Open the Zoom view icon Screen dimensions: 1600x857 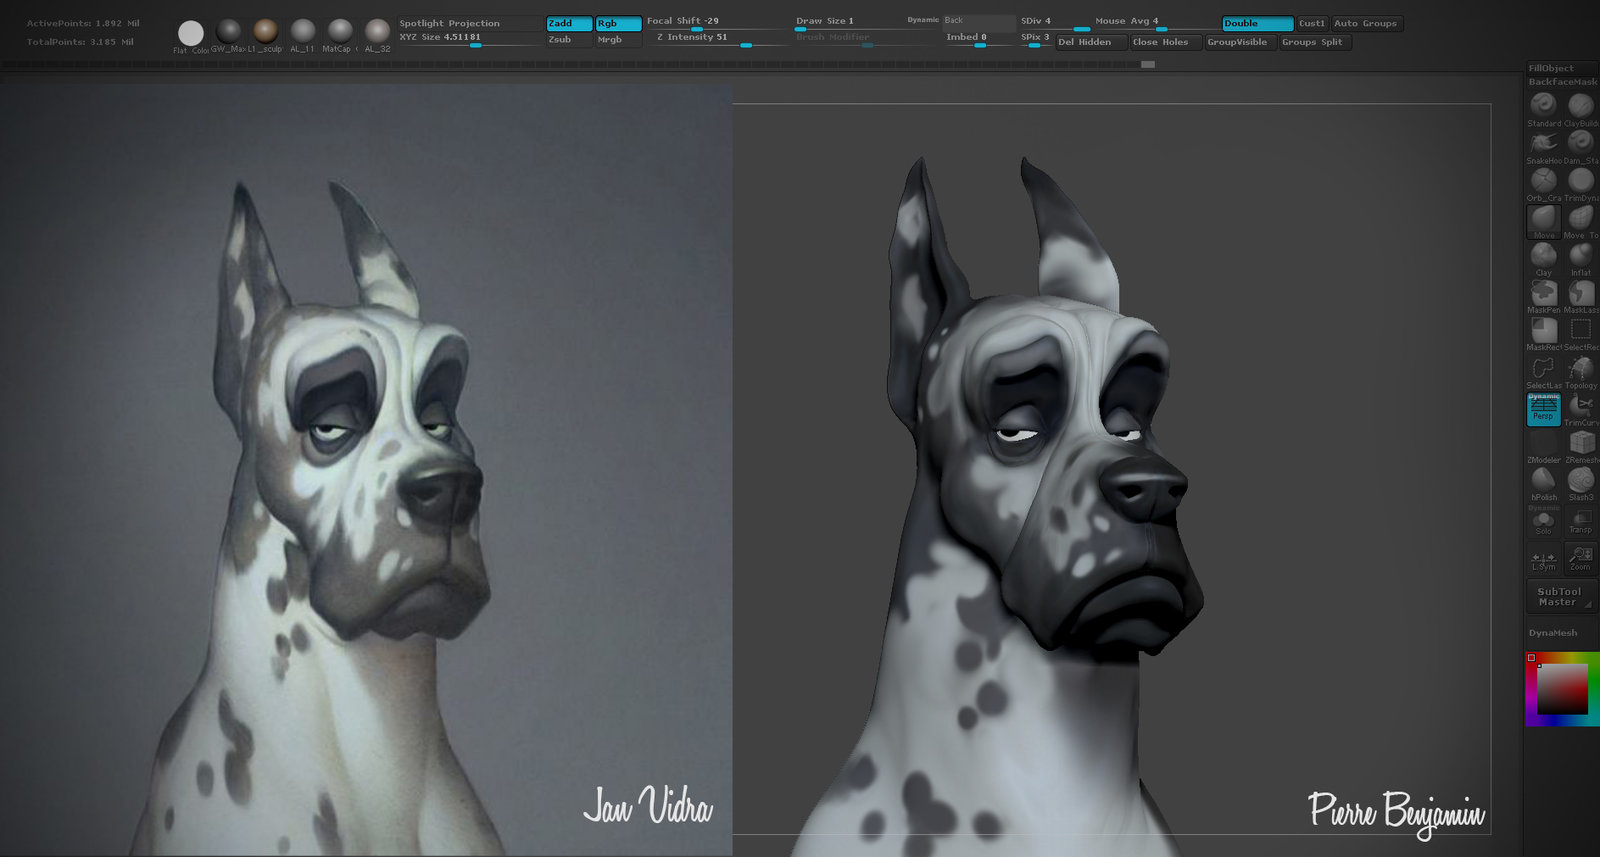coord(1581,558)
